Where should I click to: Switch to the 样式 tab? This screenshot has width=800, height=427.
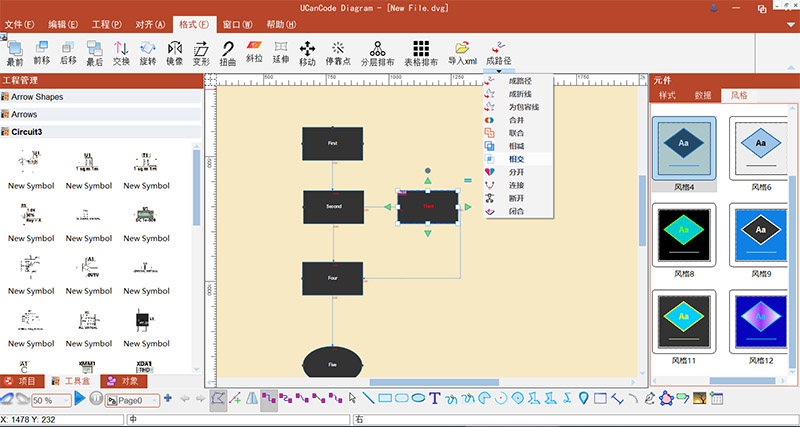tap(667, 96)
